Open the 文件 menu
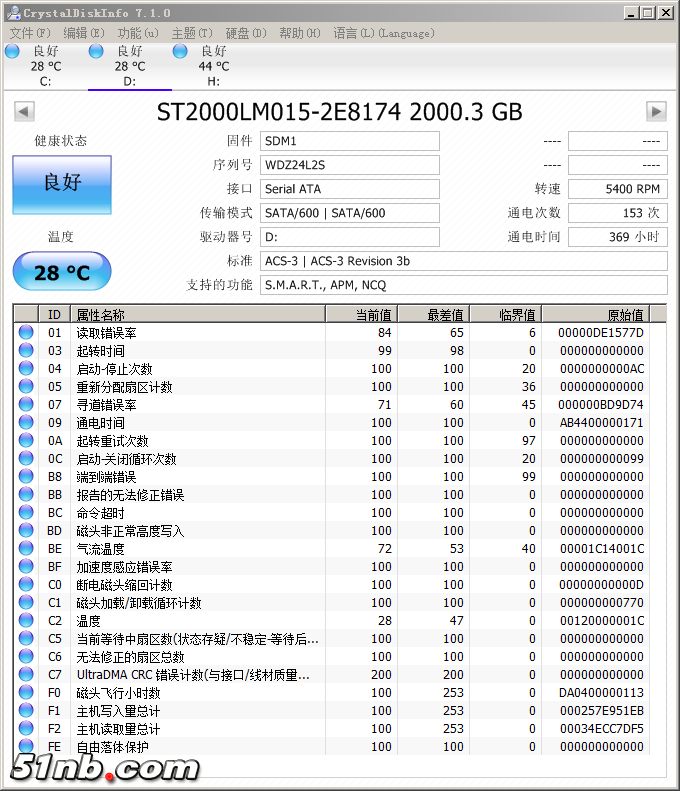 (29, 33)
